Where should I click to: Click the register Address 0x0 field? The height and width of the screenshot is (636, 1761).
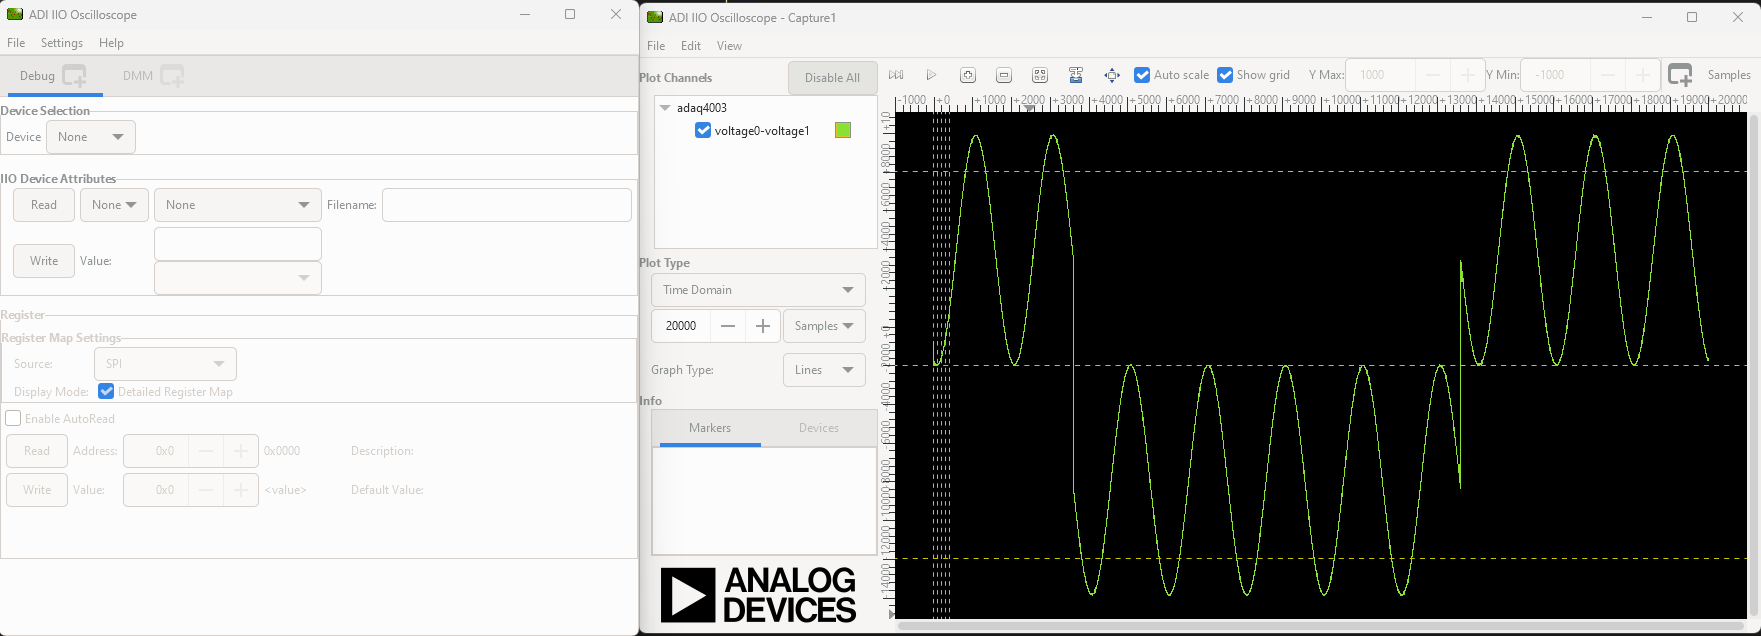pyautogui.click(x=156, y=451)
